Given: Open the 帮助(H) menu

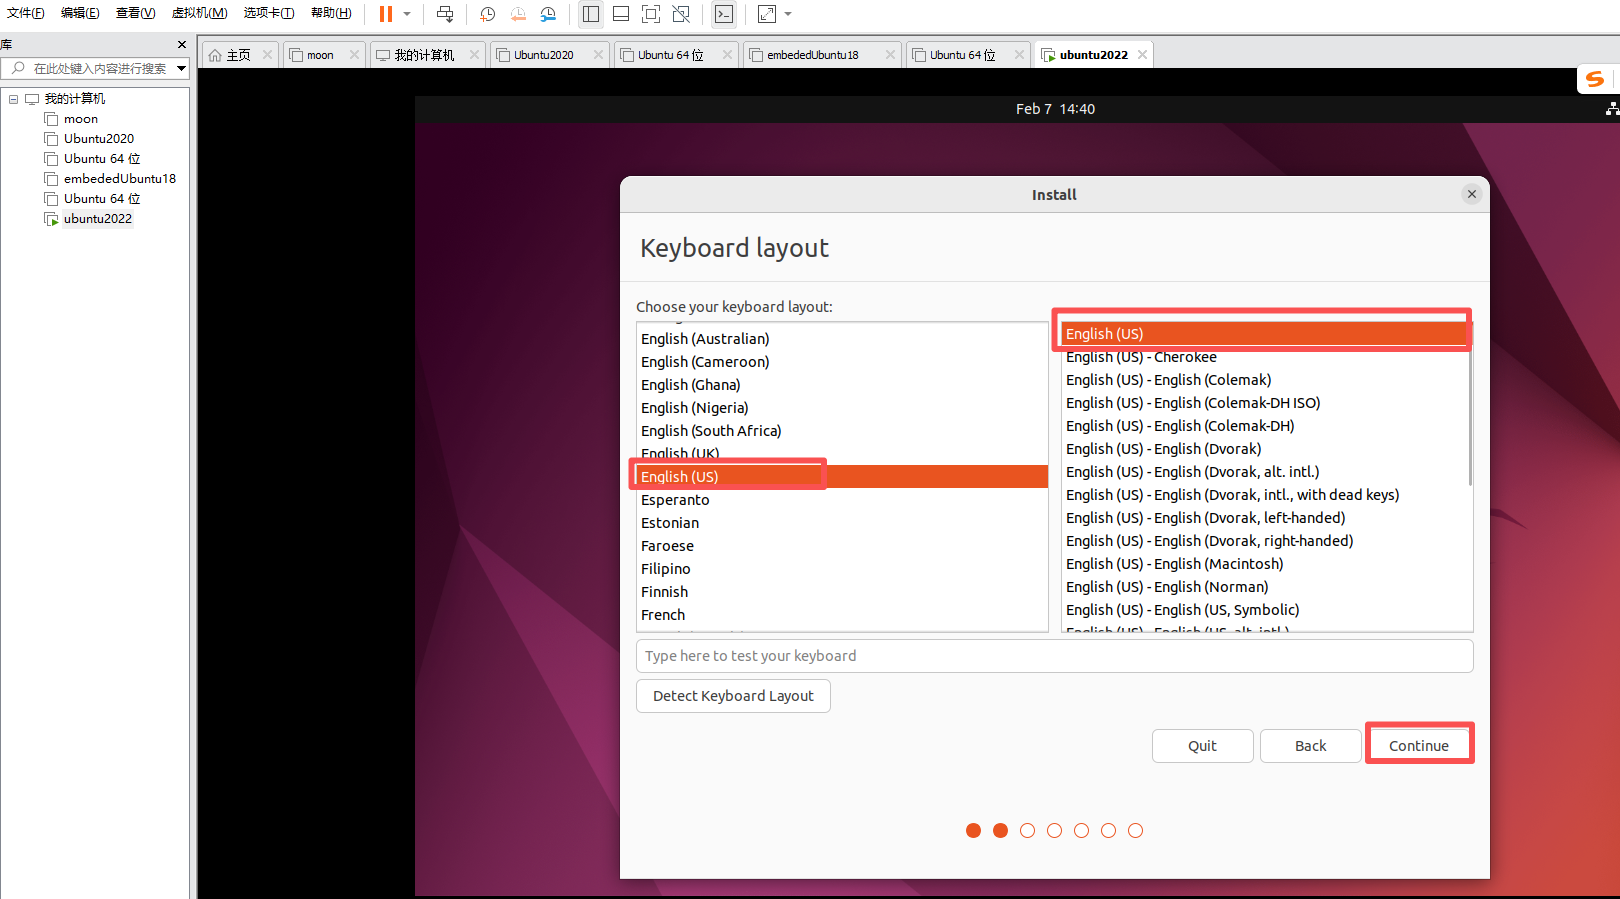Looking at the screenshot, I should tap(331, 13).
